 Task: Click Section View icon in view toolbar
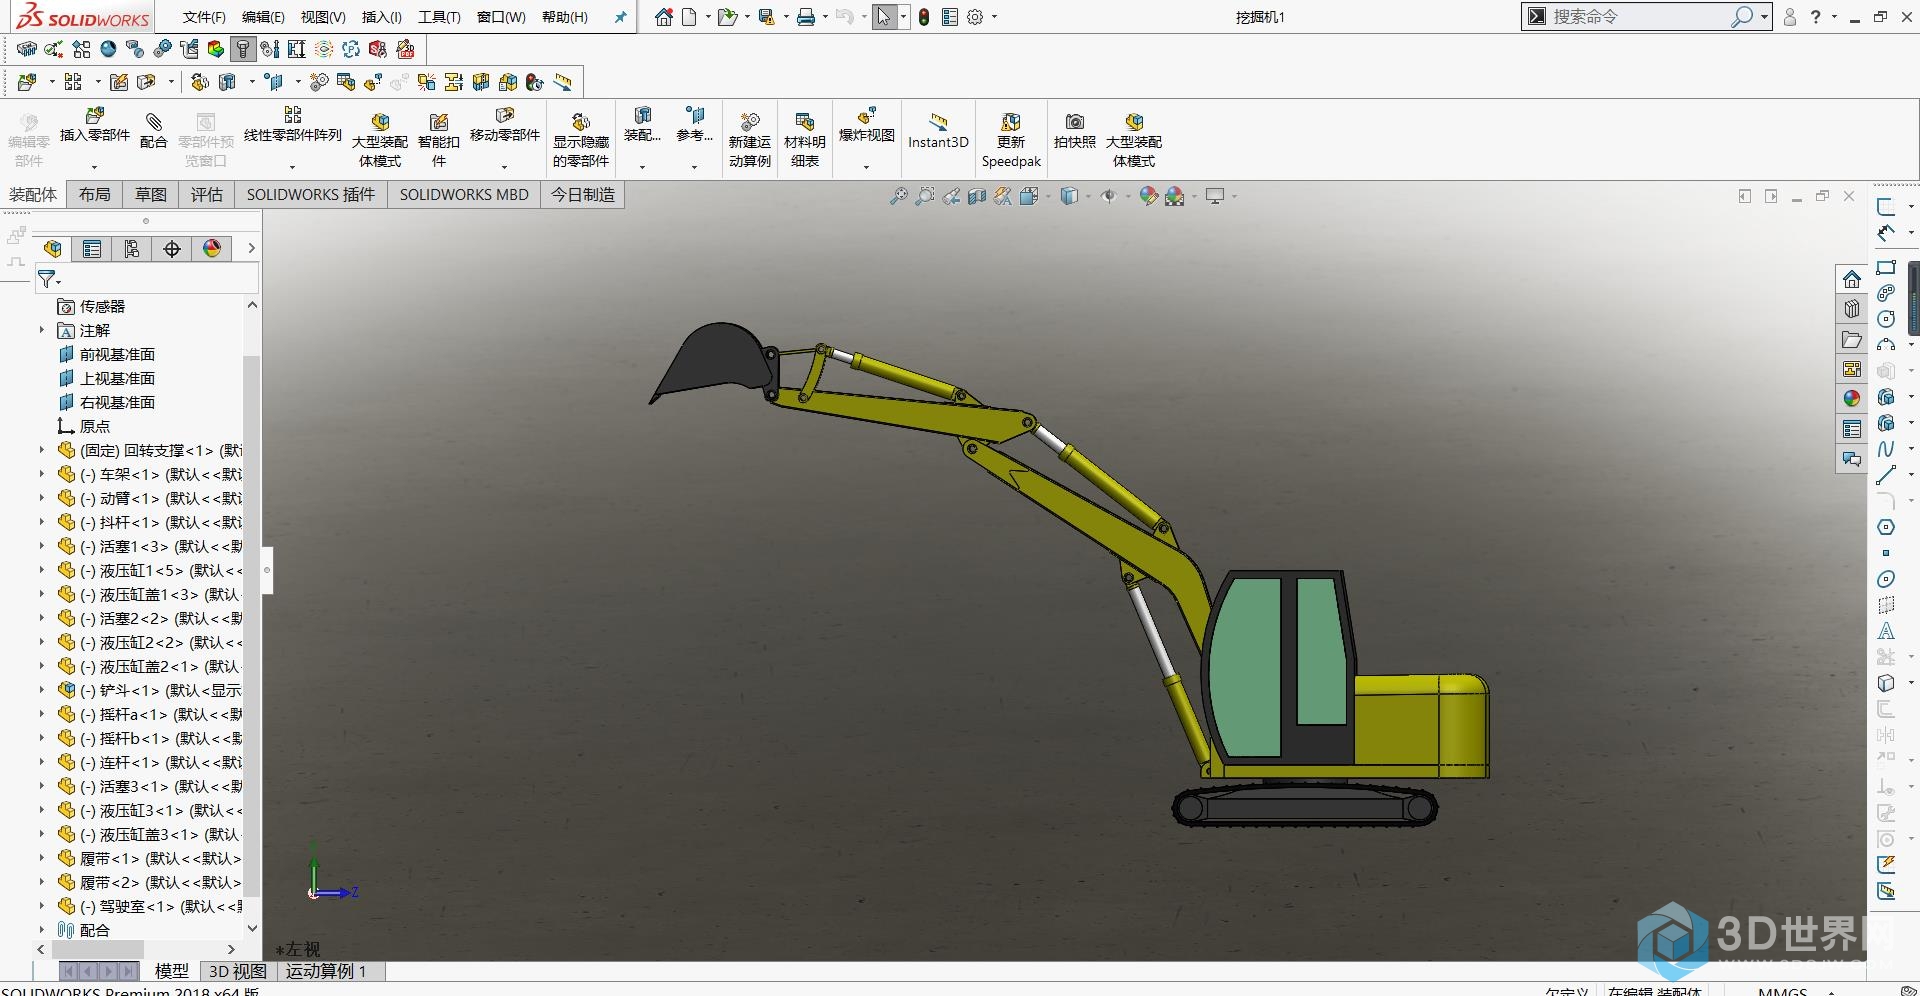point(977,196)
